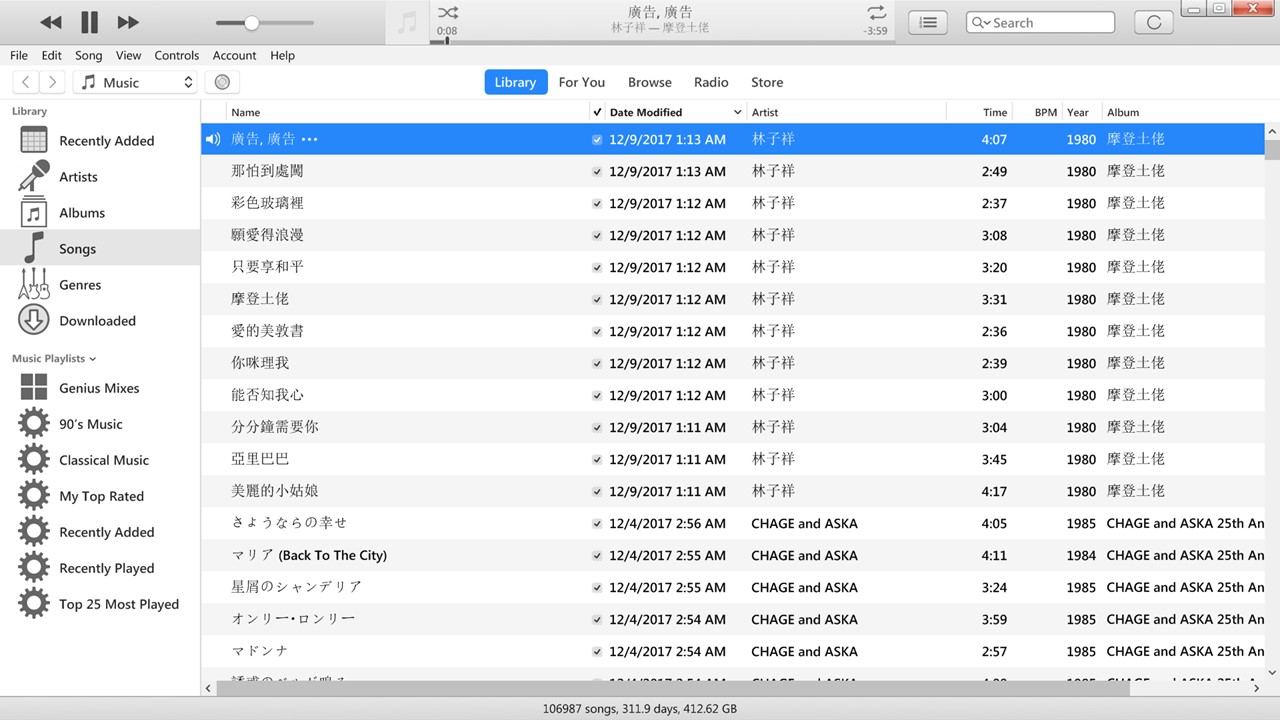Click the song playback progress bar
Screen dimensions: 1280x720
pos(660,42)
